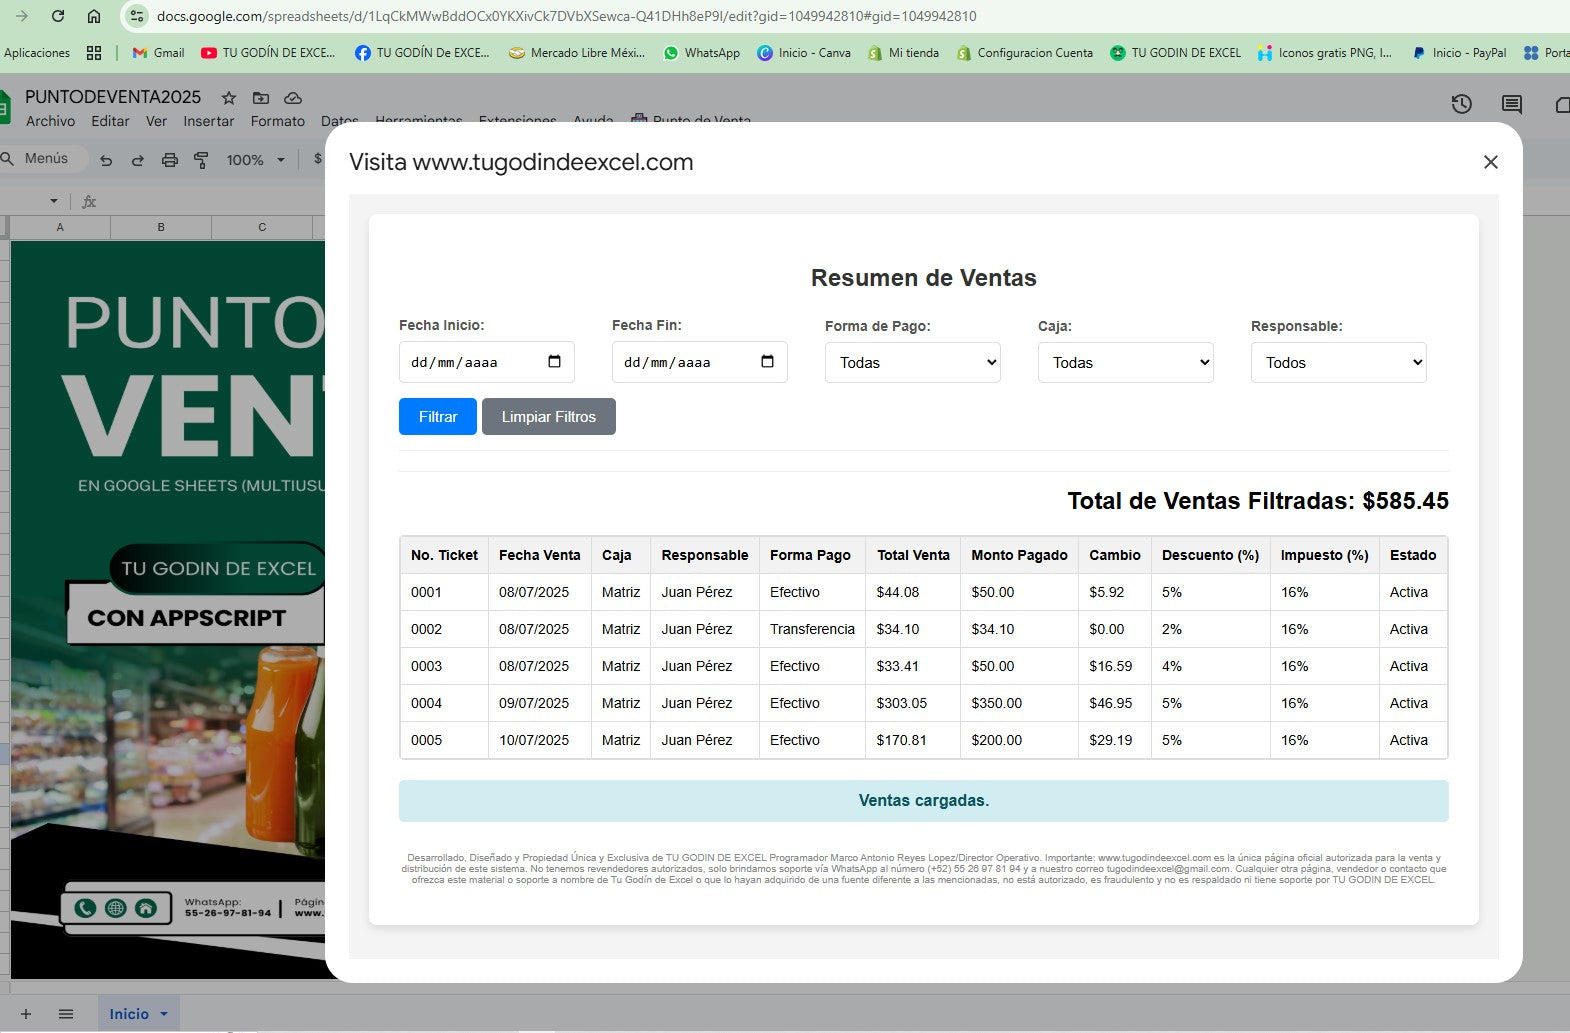
Task: Focus the Fecha Inicio date field
Action: [x=487, y=362]
